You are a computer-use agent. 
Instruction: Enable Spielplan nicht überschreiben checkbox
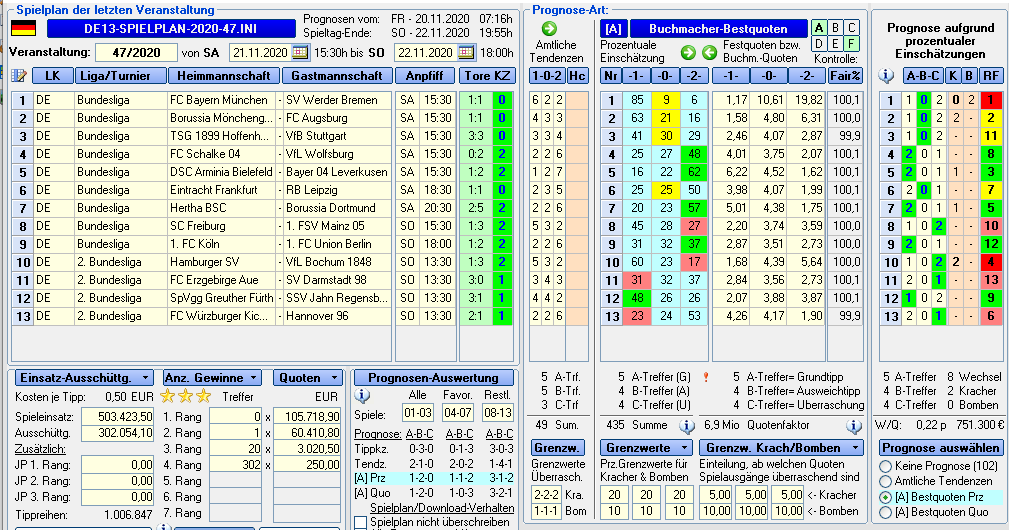[361, 522]
